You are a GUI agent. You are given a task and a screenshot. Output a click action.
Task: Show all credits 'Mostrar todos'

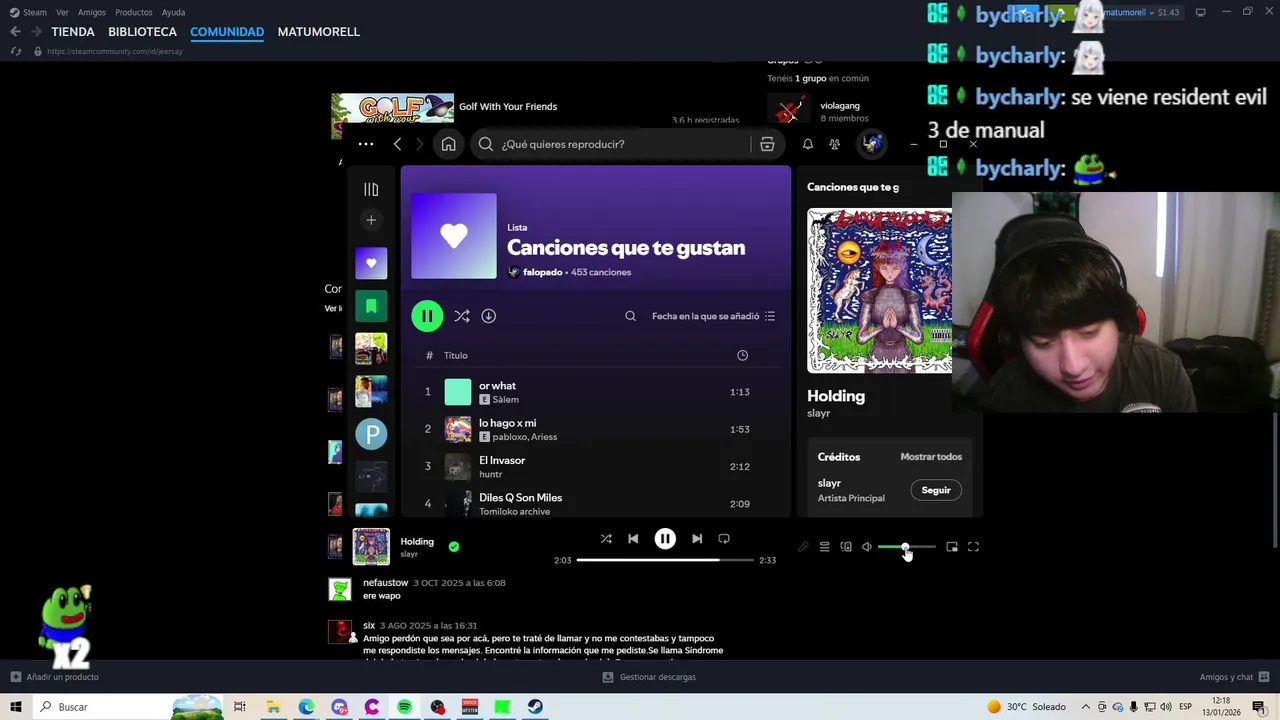click(931, 457)
